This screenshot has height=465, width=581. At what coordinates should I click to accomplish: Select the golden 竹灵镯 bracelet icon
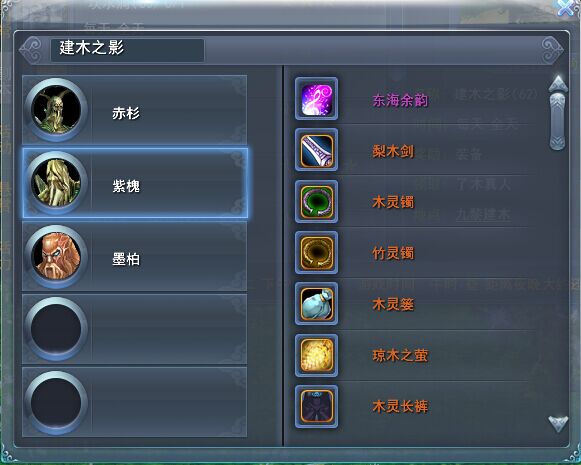(x=316, y=253)
